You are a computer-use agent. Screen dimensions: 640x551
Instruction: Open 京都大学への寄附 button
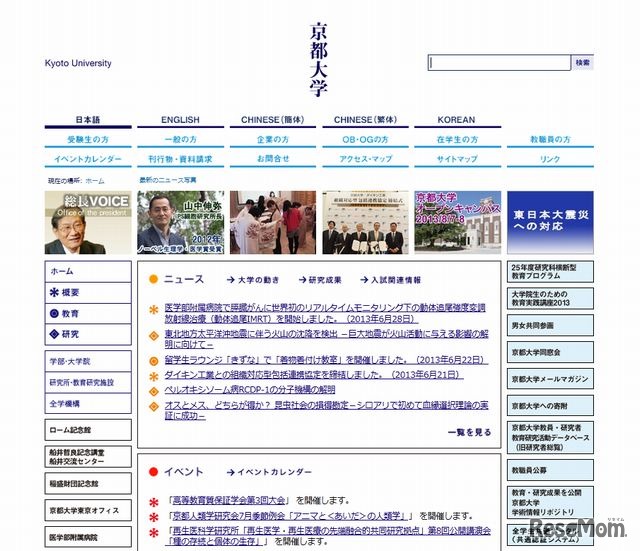(550, 406)
